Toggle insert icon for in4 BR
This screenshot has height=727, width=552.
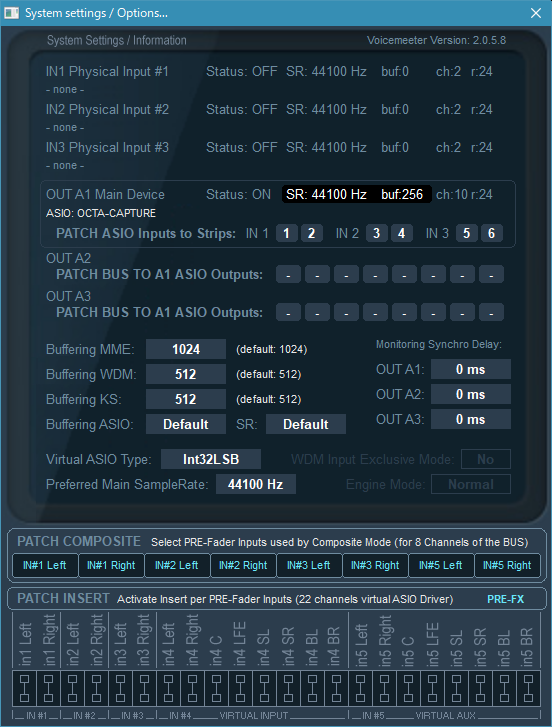point(336,688)
